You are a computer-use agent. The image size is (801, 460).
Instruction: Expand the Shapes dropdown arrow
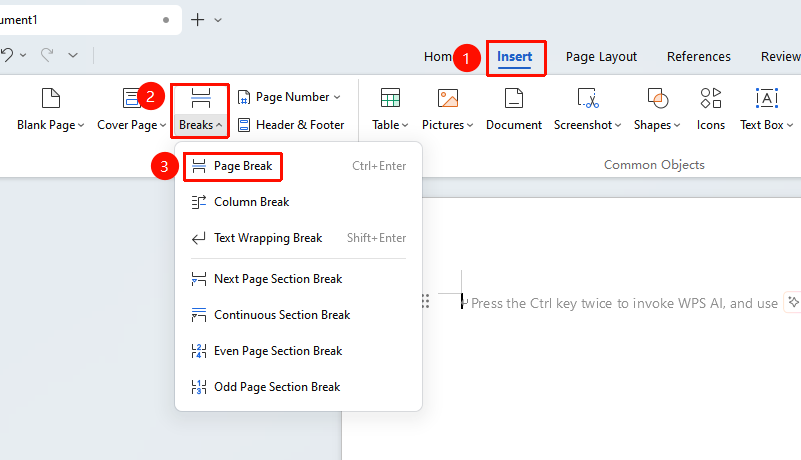tap(677, 125)
